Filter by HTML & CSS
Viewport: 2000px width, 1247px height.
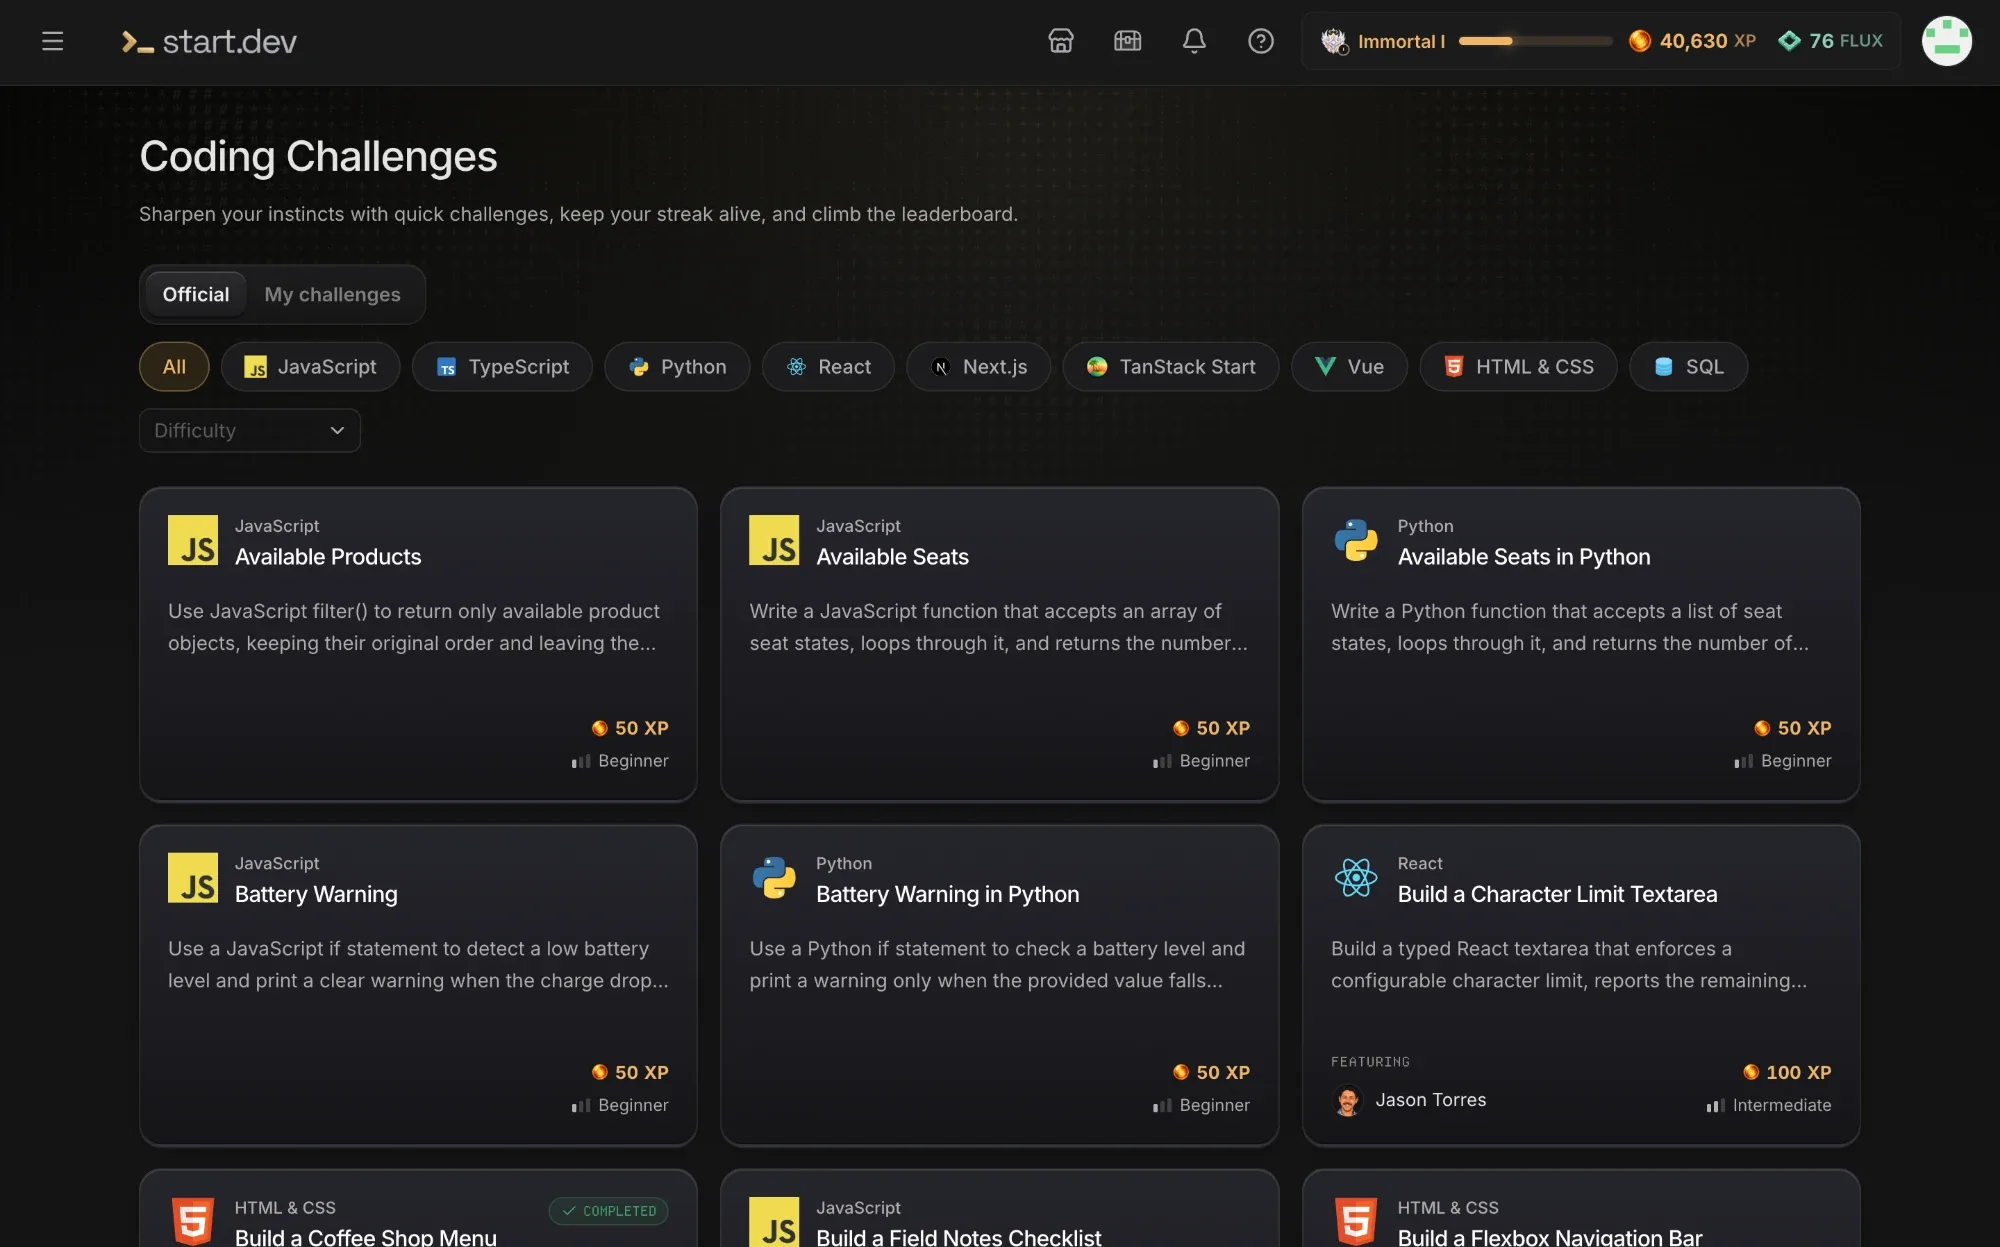[x=1518, y=367]
